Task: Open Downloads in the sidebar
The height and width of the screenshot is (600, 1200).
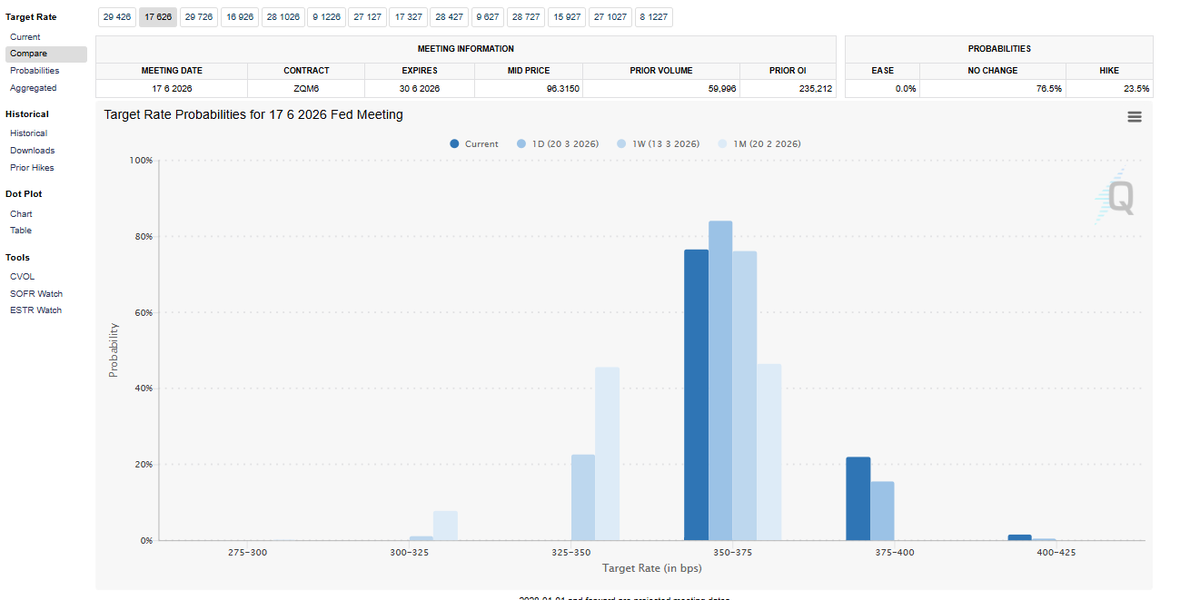Action: pyautogui.click(x=32, y=150)
